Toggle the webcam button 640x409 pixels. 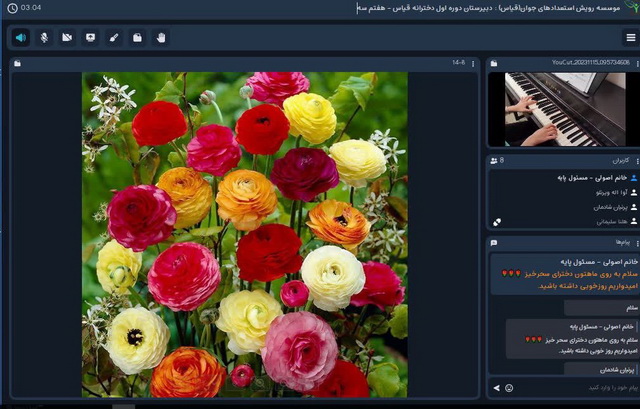(67, 38)
